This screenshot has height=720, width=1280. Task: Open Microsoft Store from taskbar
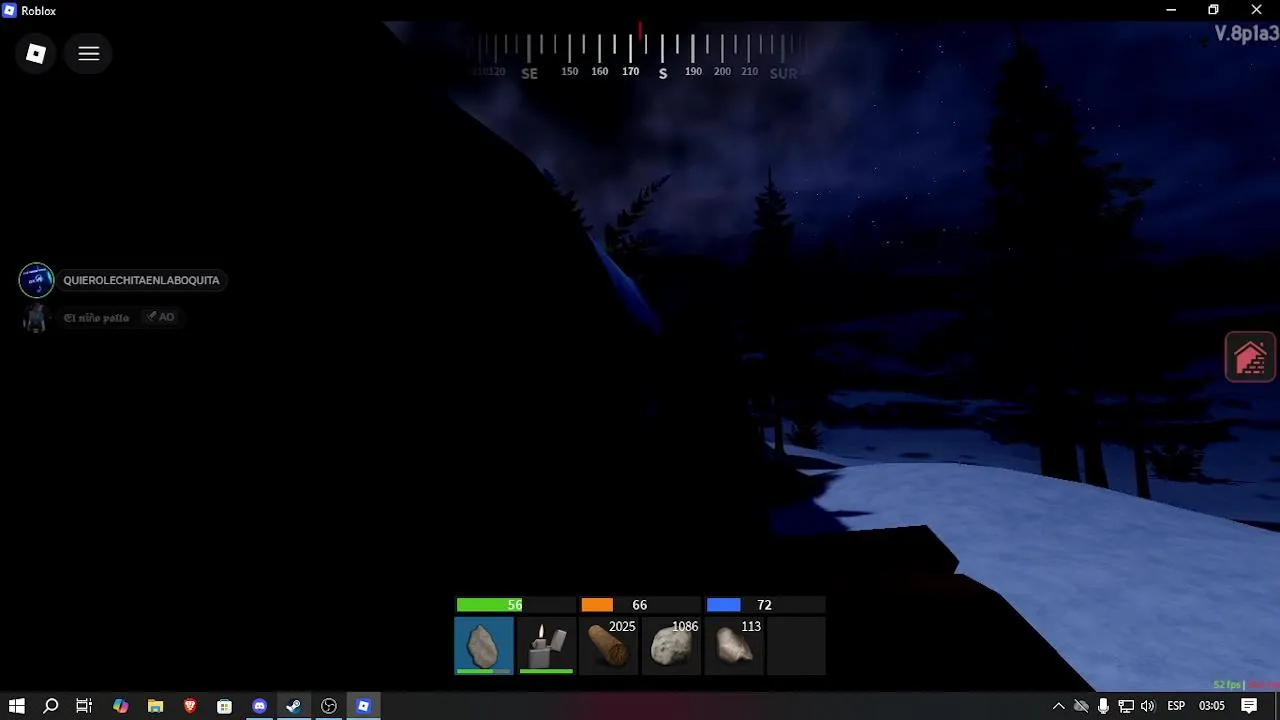tap(224, 706)
